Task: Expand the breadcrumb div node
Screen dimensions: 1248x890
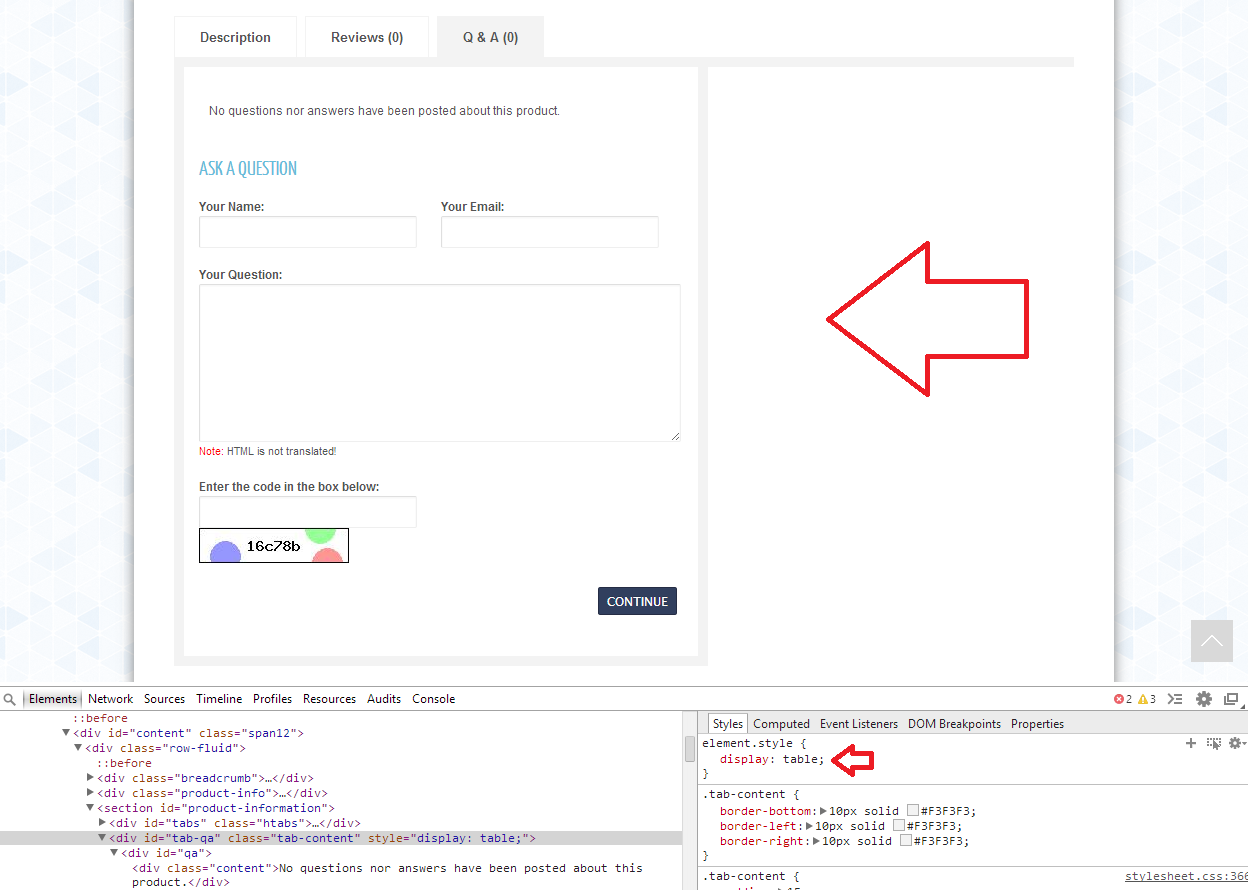Action: pyautogui.click(x=90, y=778)
